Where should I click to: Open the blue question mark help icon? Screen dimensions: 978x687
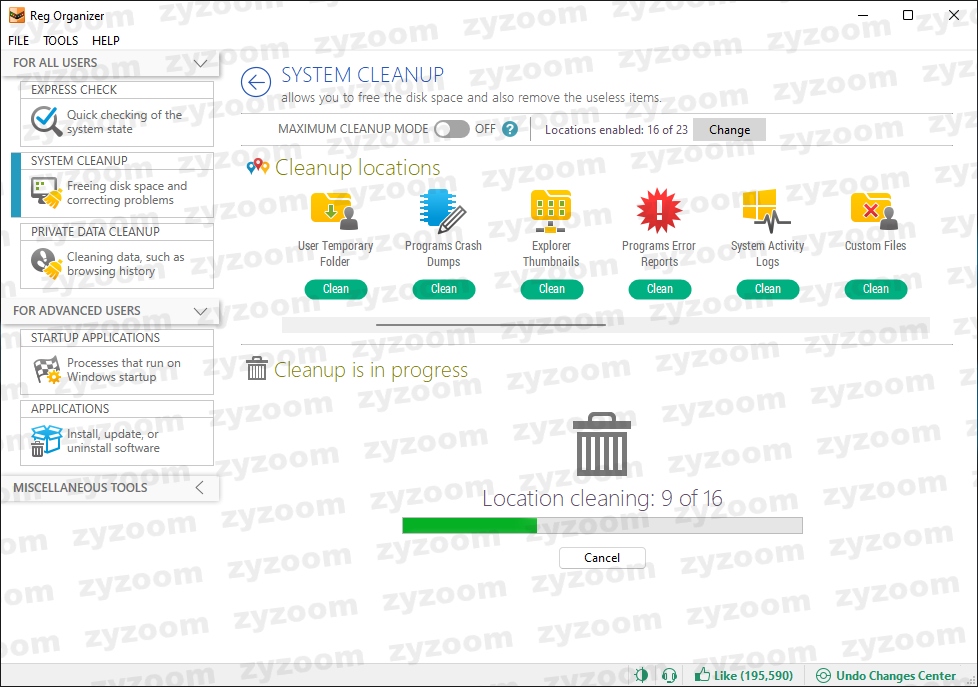click(x=510, y=129)
